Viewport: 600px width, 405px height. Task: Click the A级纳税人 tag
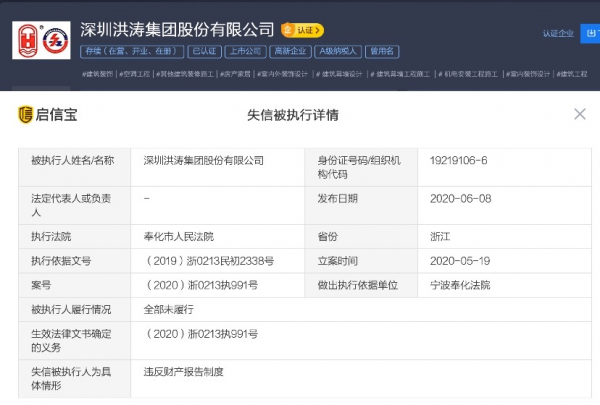click(x=338, y=51)
